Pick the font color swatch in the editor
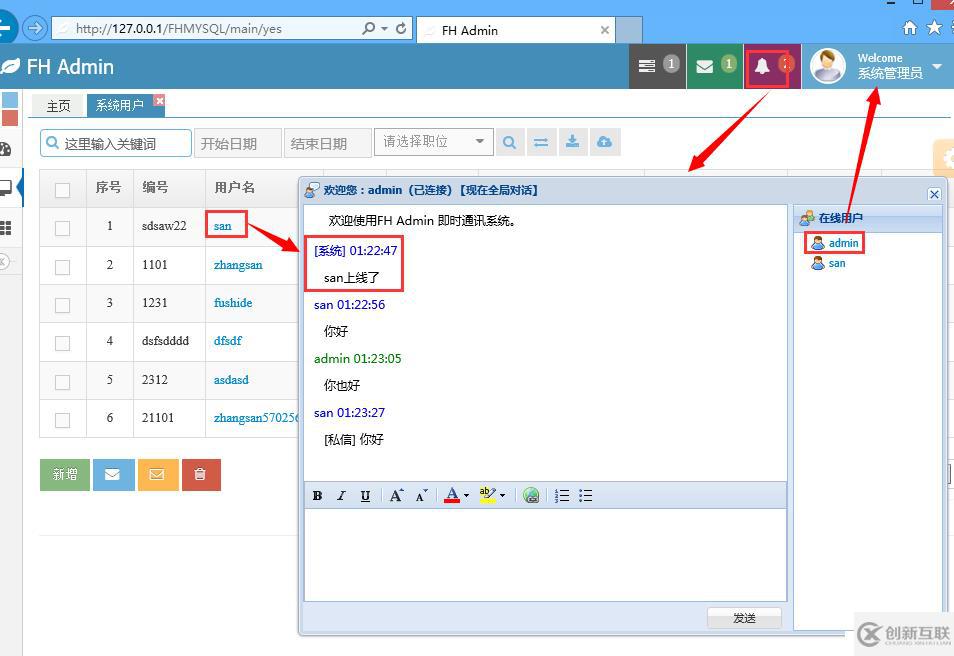The height and width of the screenshot is (656, 954). [x=452, y=494]
